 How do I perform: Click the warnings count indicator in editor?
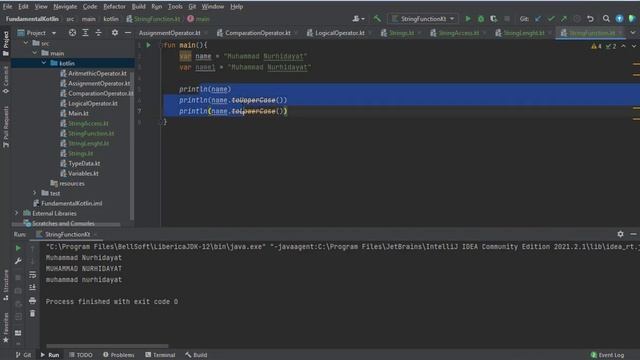tap(596, 46)
